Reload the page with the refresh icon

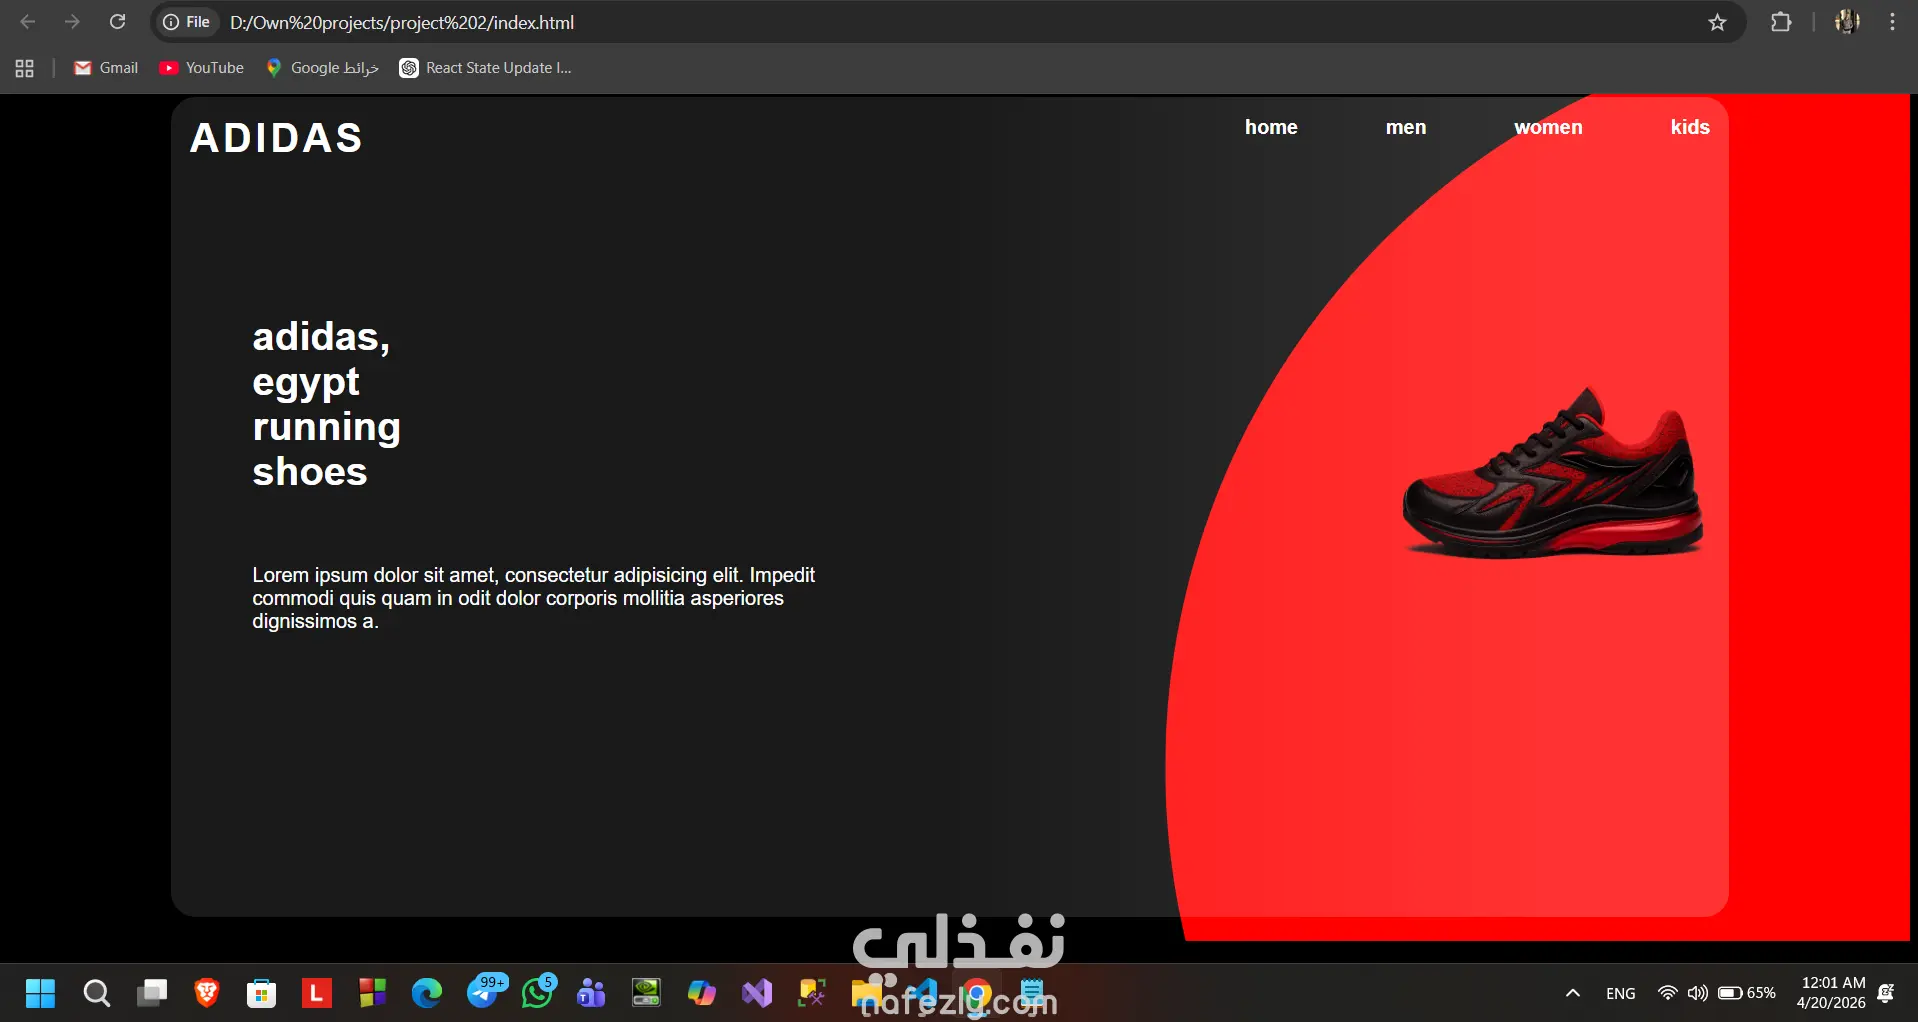[117, 22]
